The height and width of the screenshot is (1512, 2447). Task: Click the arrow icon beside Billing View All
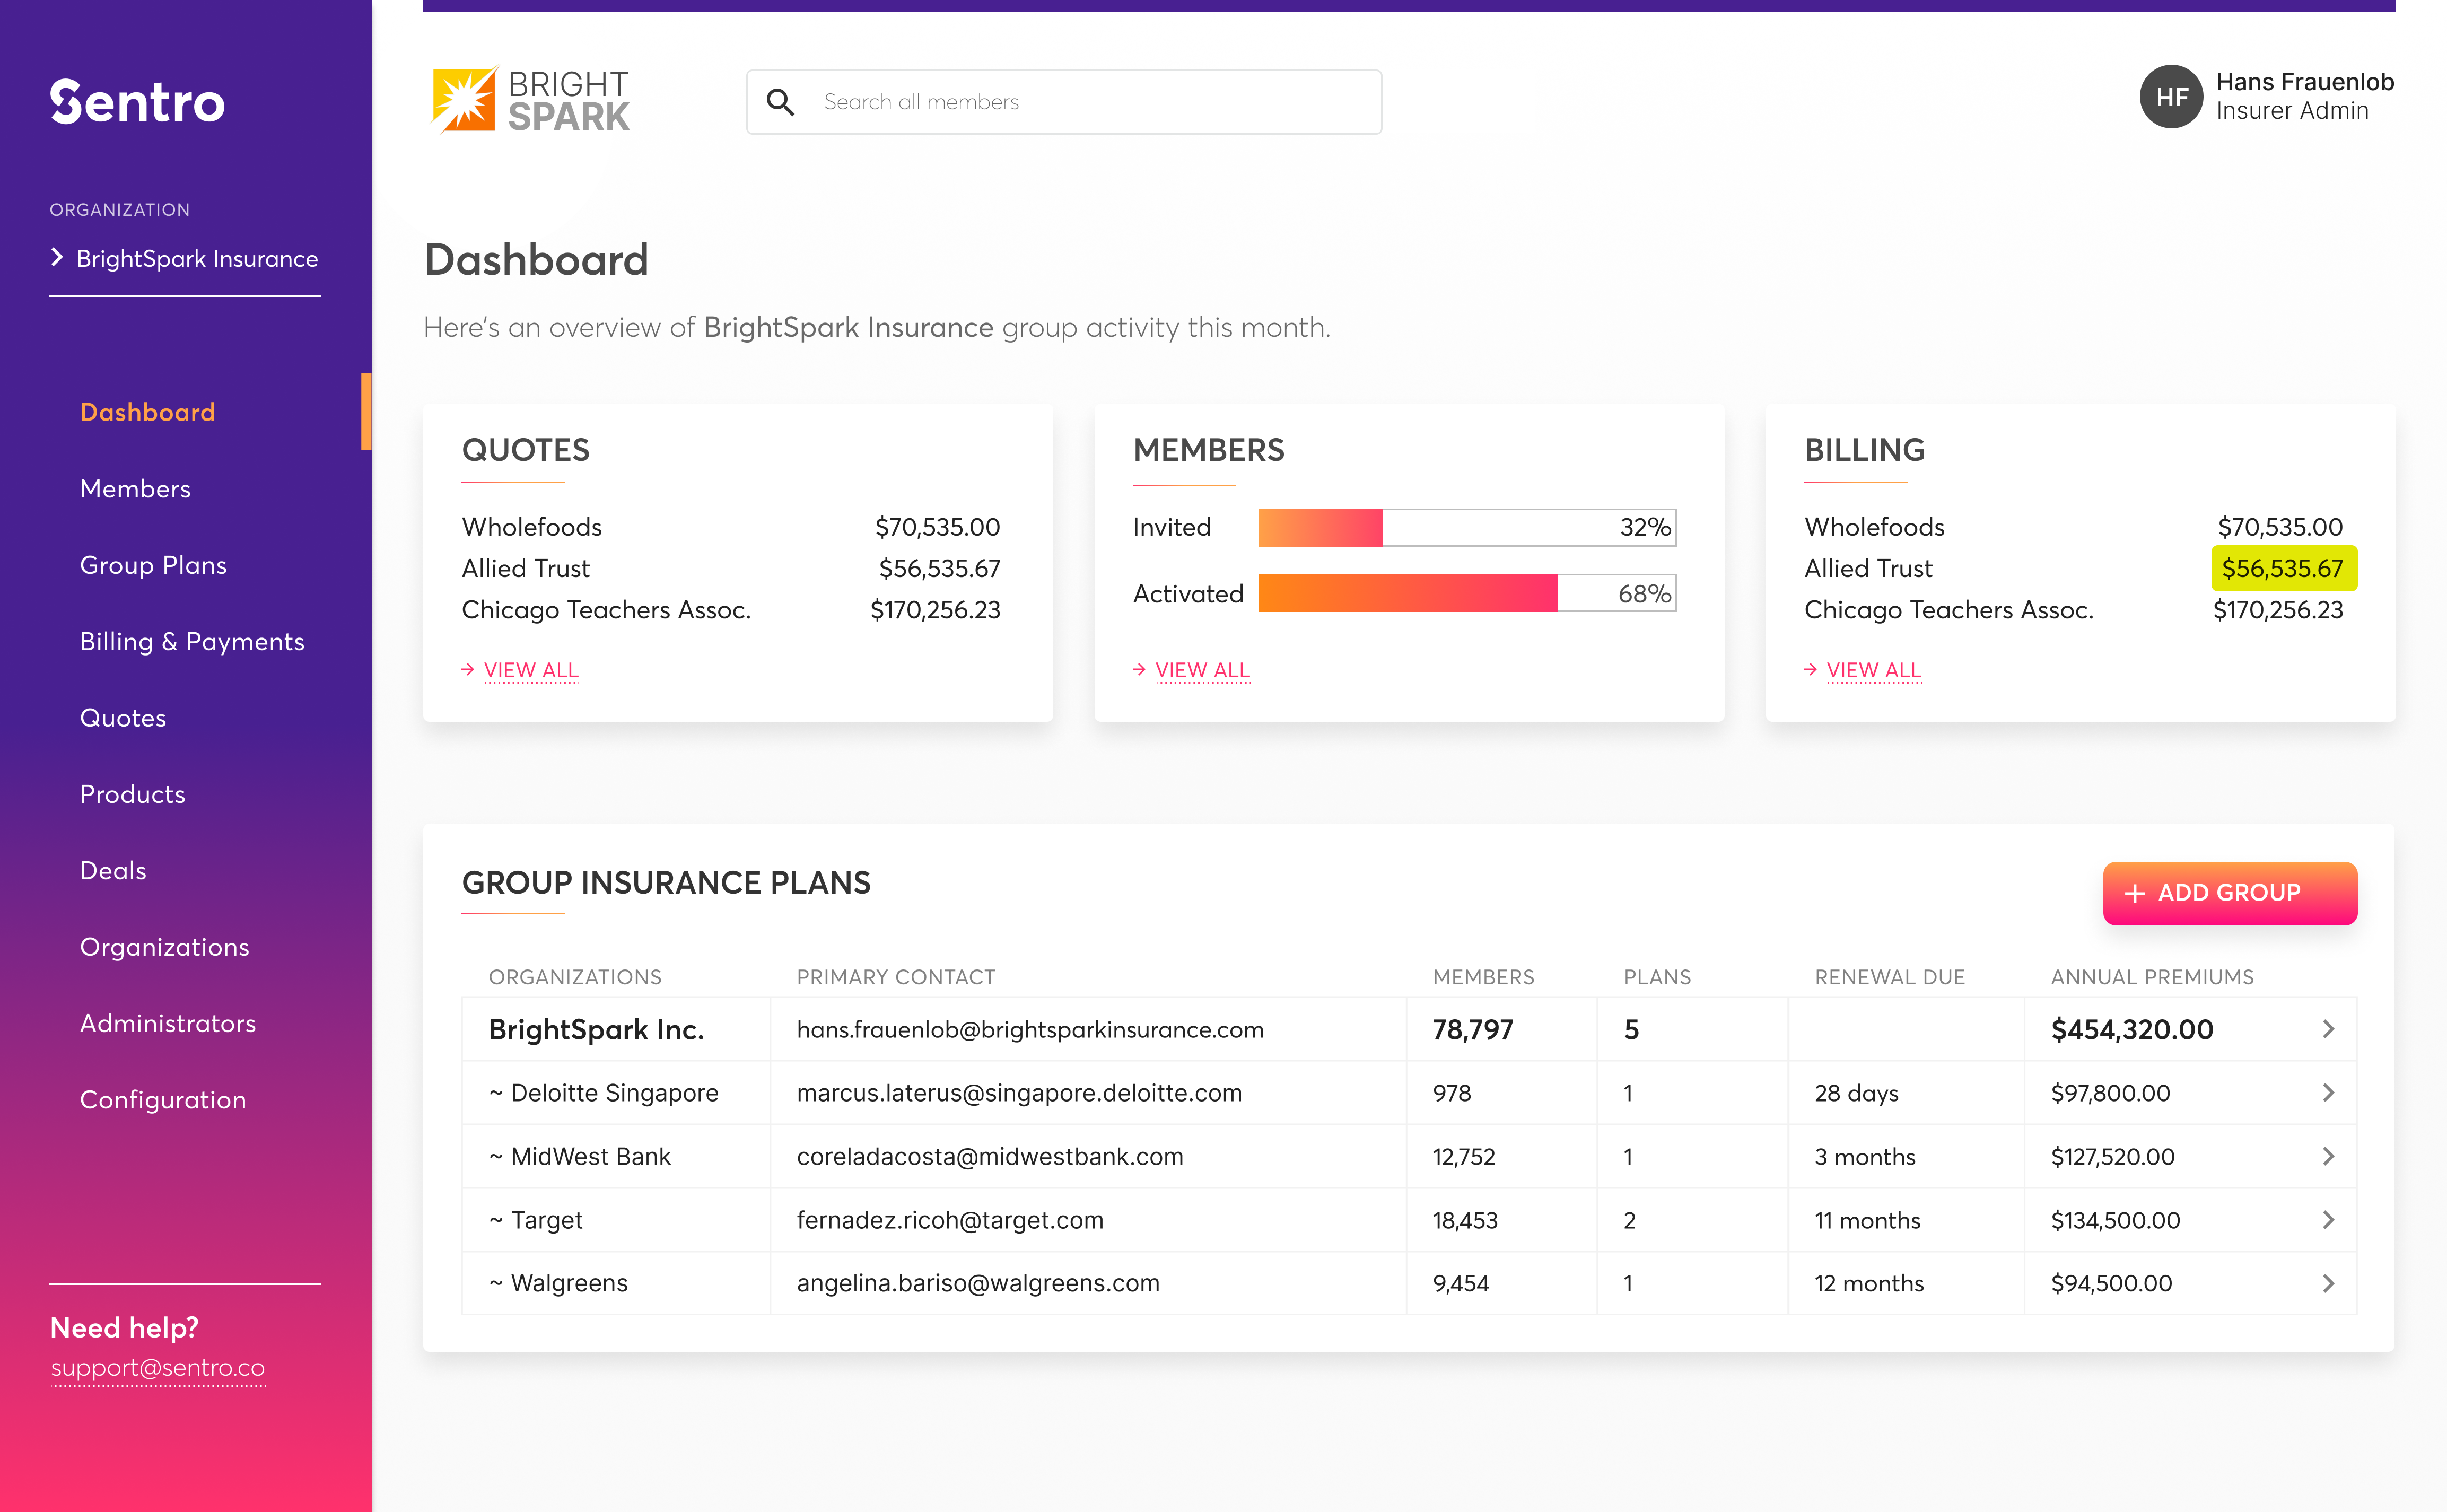point(1810,669)
